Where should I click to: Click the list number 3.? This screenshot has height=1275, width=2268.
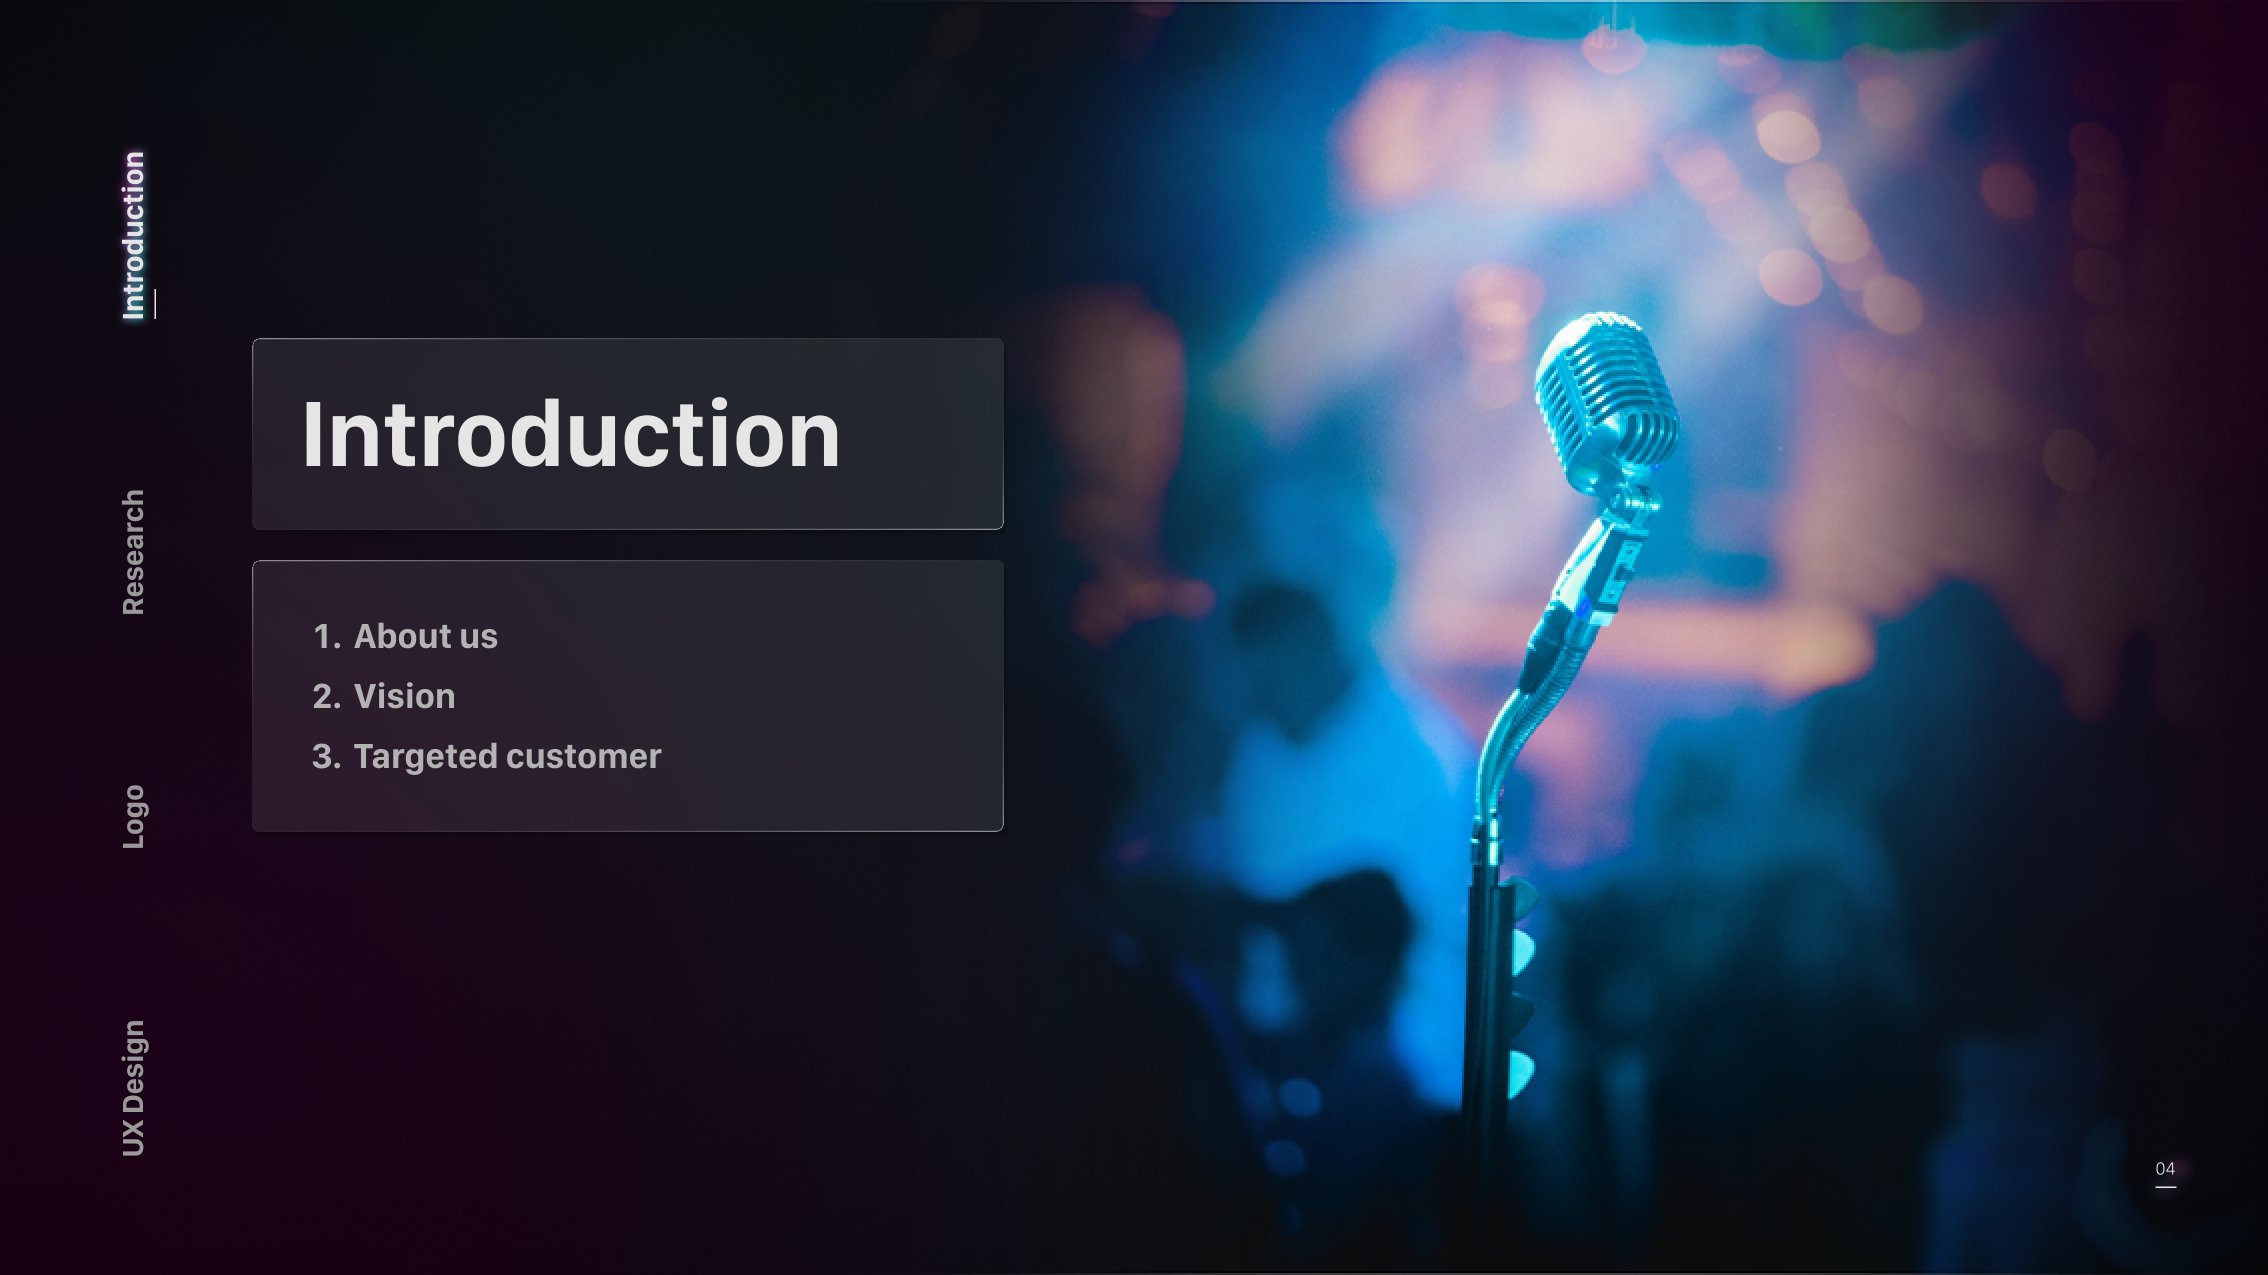click(327, 756)
